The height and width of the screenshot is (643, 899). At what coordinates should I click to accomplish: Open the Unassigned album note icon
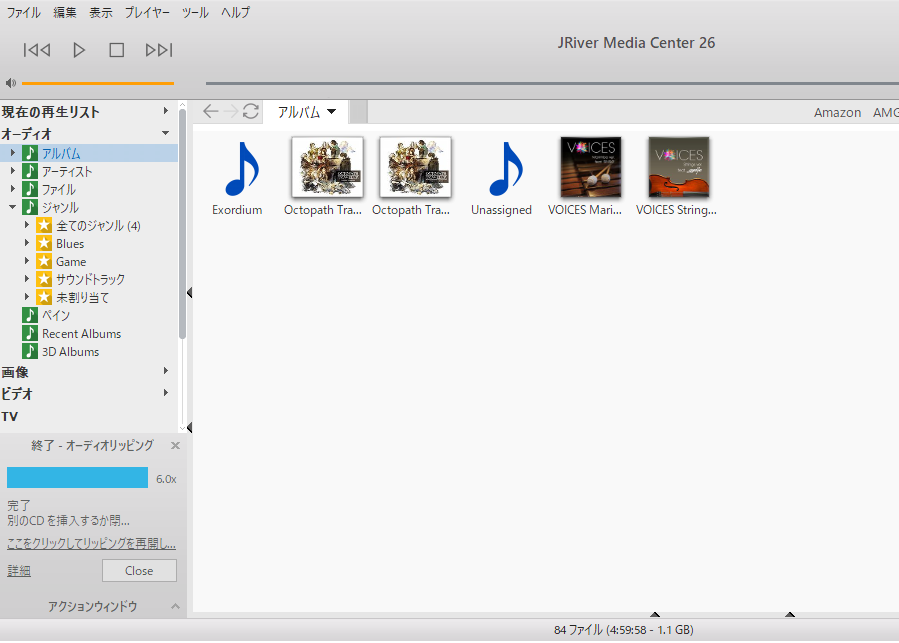click(506, 169)
